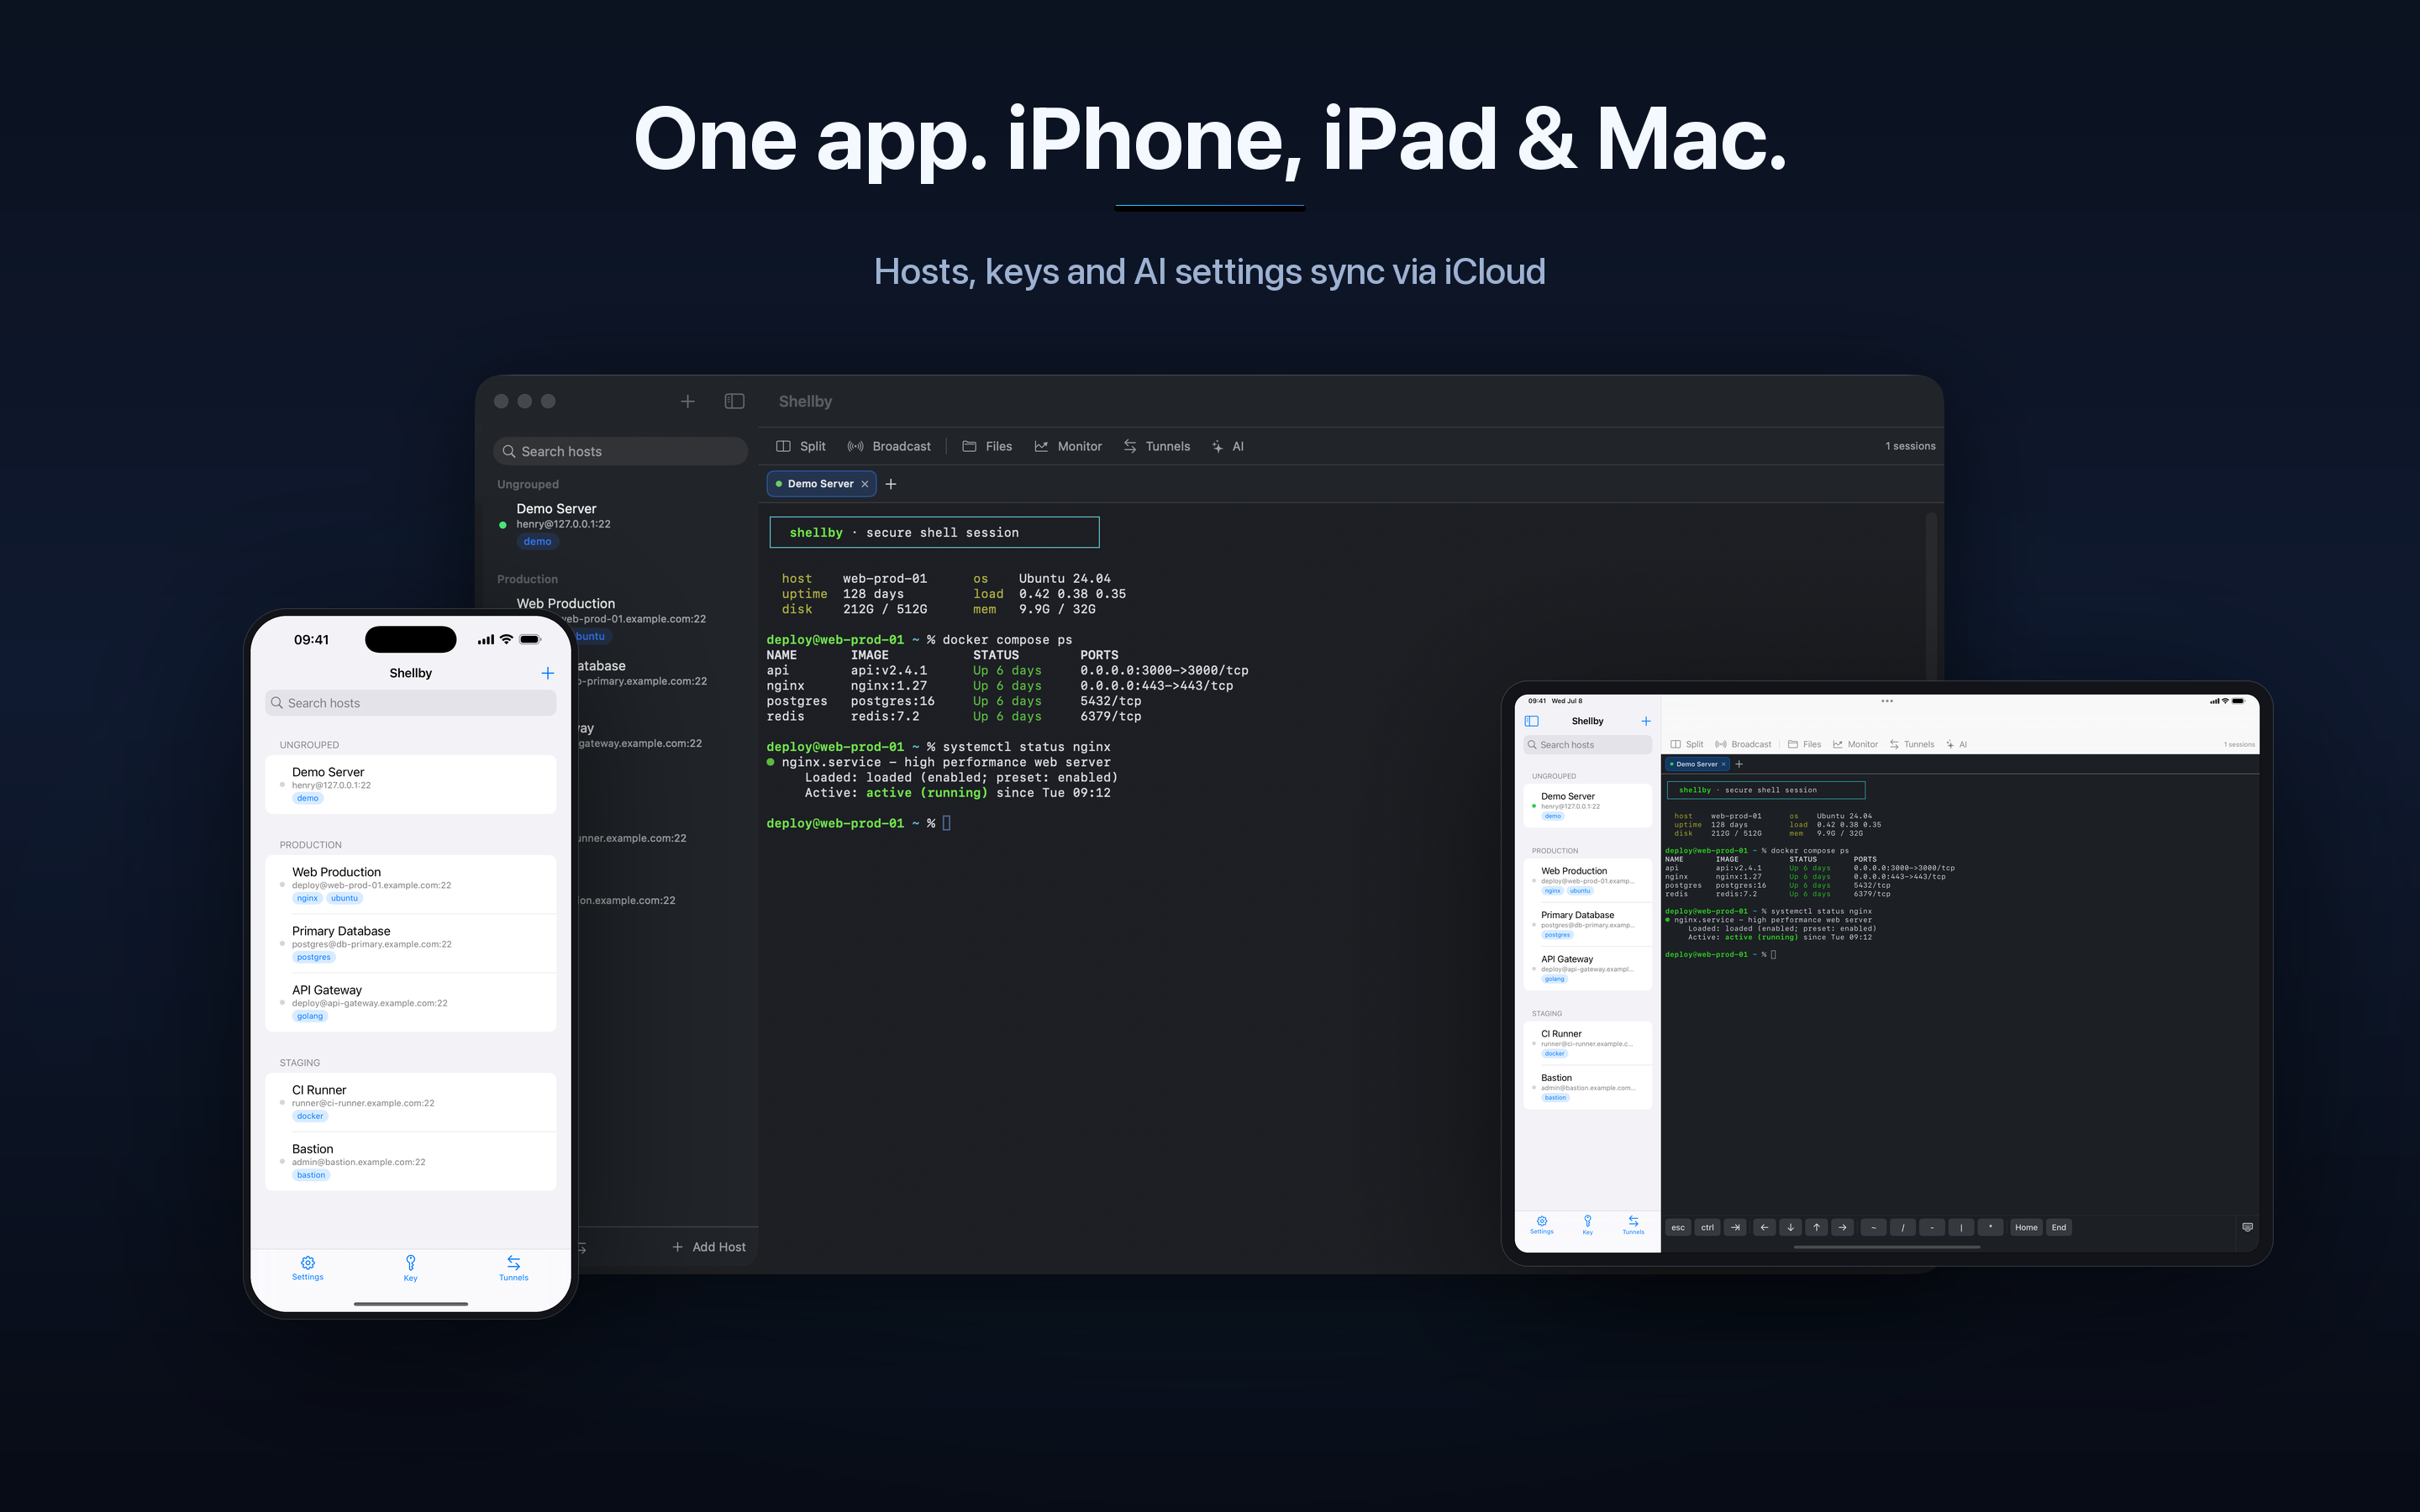Select Demo Server in the iPad sidebar
2420x1512 pixels.
tap(1587, 805)
